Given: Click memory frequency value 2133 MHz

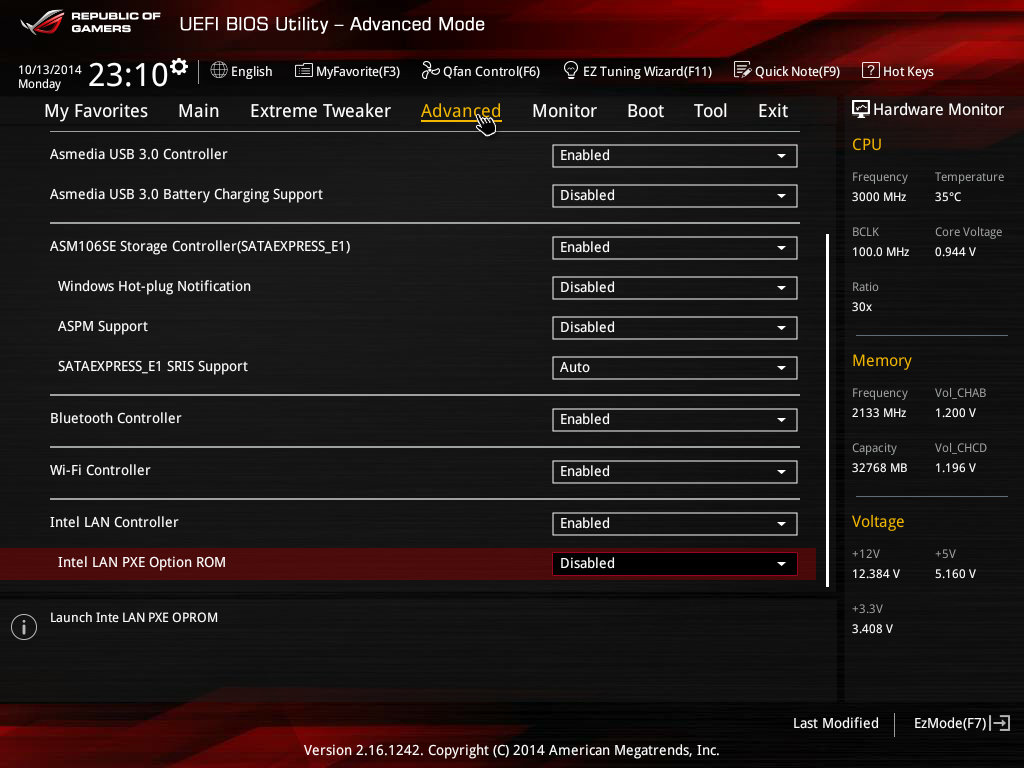Looking at the screenshot, I should tap(878, 413).
